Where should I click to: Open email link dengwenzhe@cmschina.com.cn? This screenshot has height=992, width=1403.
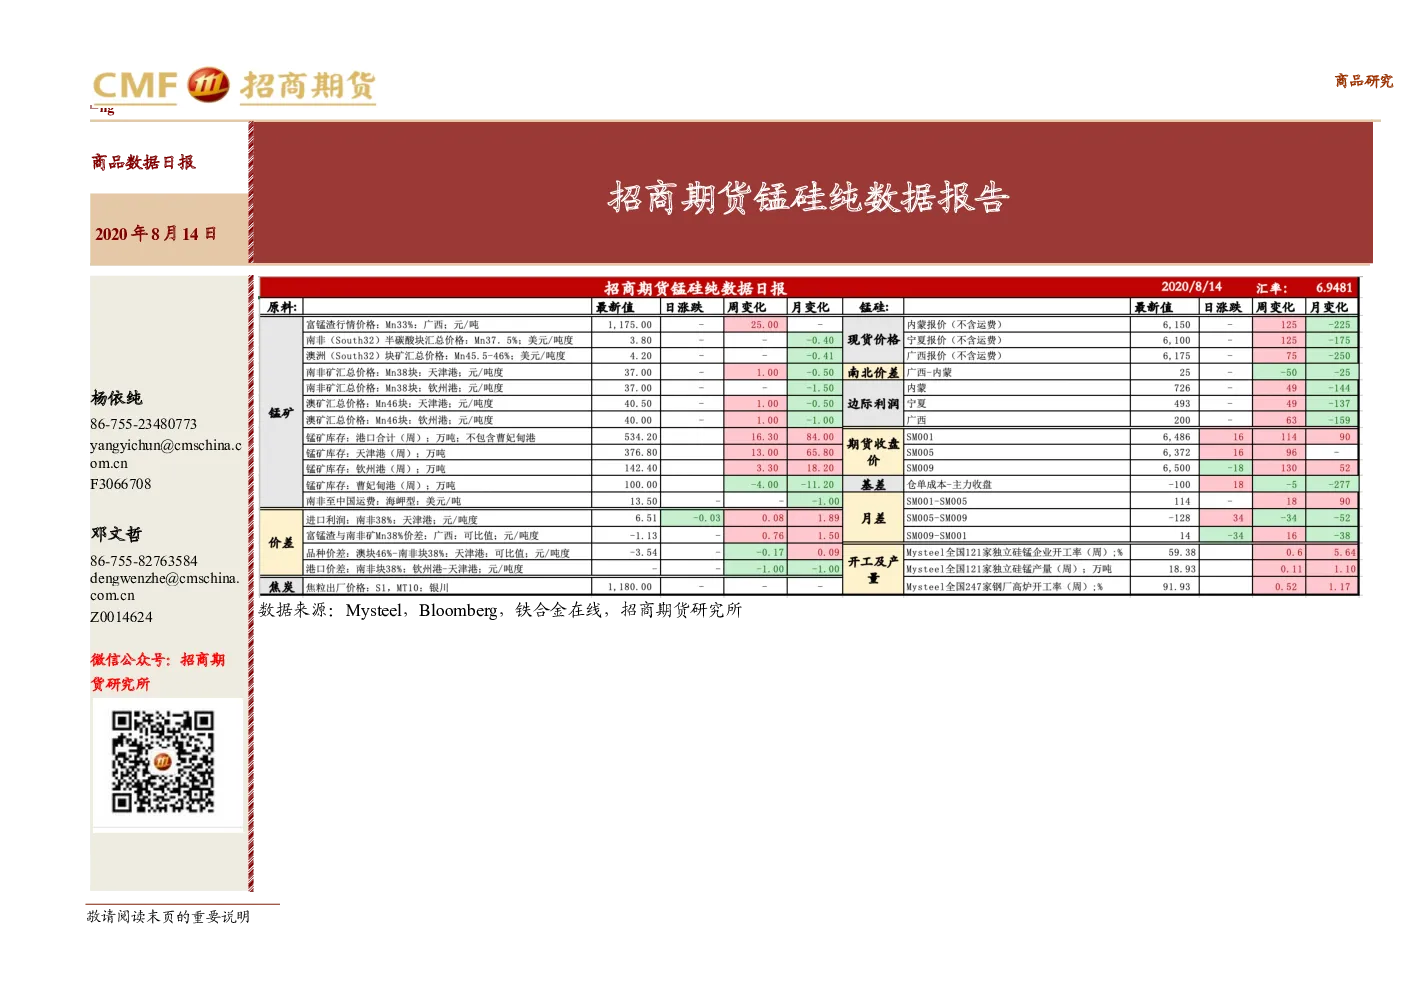click(165, 586)
